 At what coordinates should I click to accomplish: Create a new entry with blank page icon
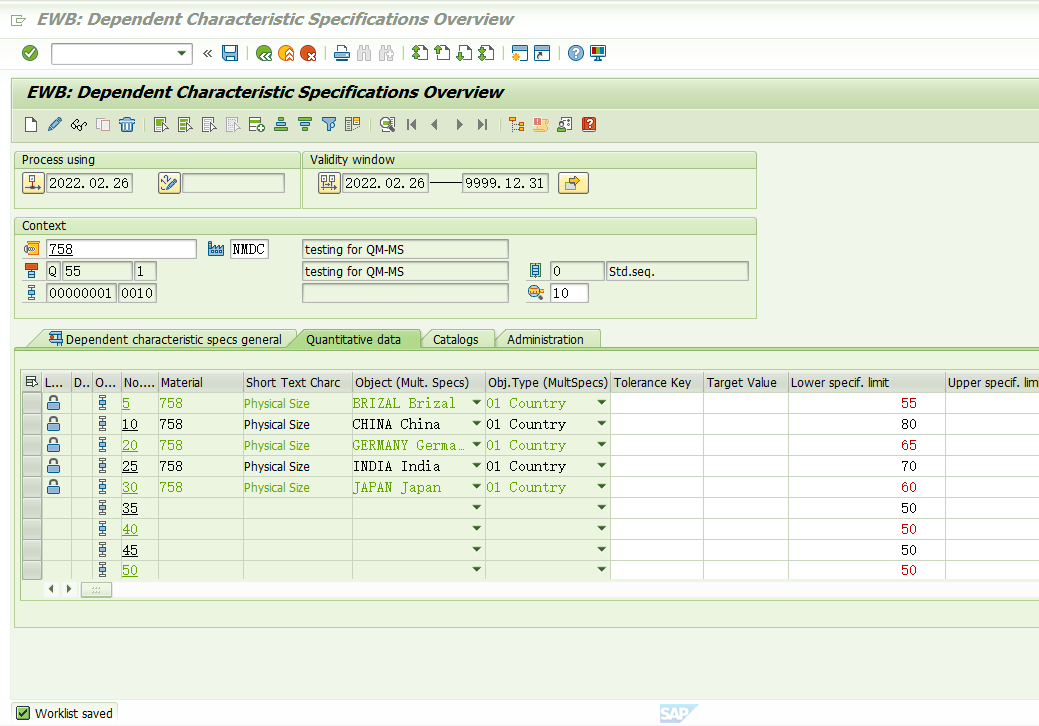(30, 124)
